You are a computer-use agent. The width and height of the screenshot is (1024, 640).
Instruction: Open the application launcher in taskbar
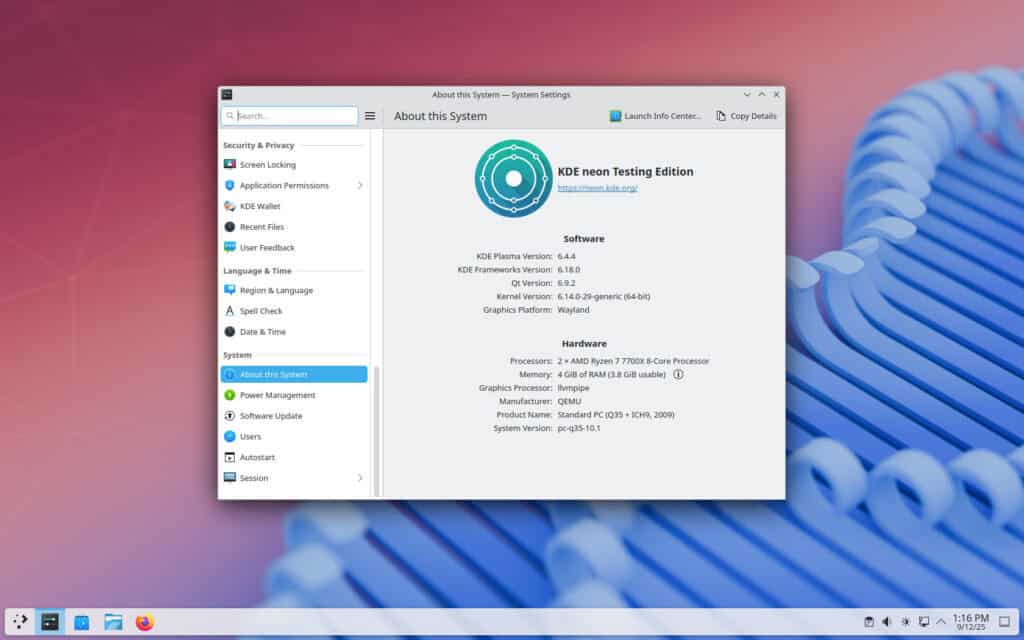coord(20,622)
